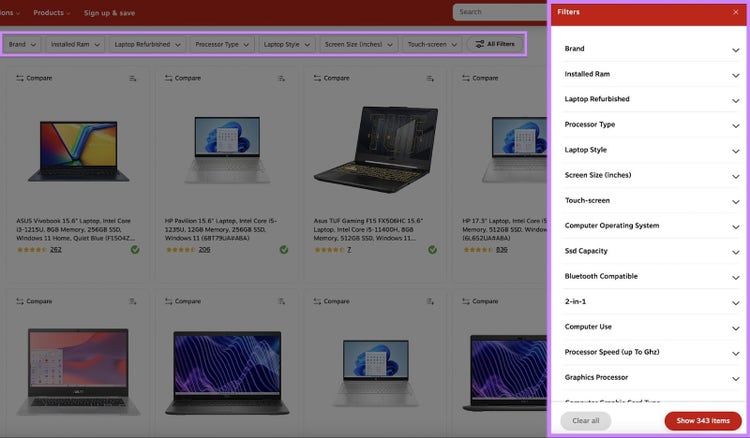The height and width of the screenshot is (438, 750).
Task: Expand Bluetooth Compatible filter section
Action: coord(651,276)
